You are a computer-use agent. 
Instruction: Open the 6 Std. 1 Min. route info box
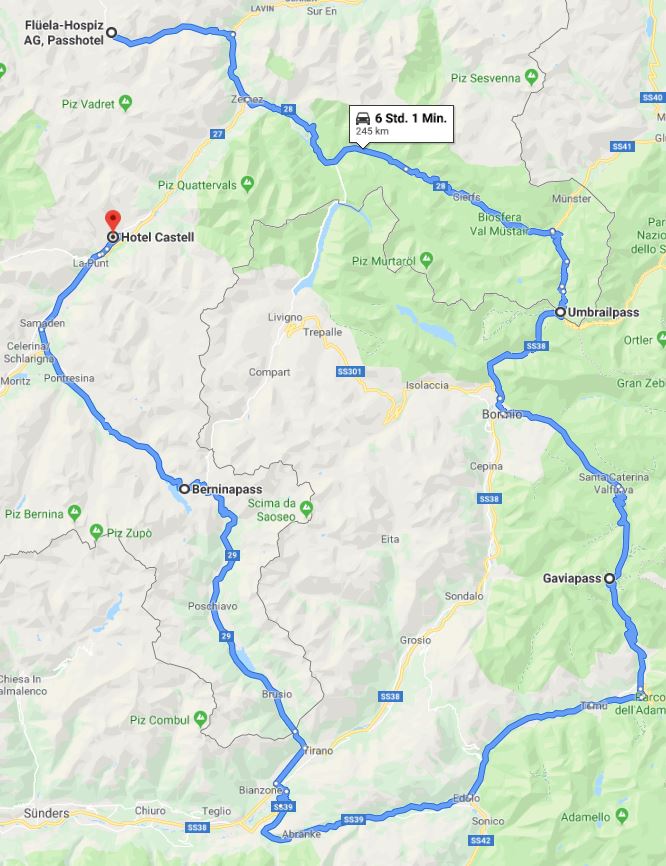(x=401, y=124)
